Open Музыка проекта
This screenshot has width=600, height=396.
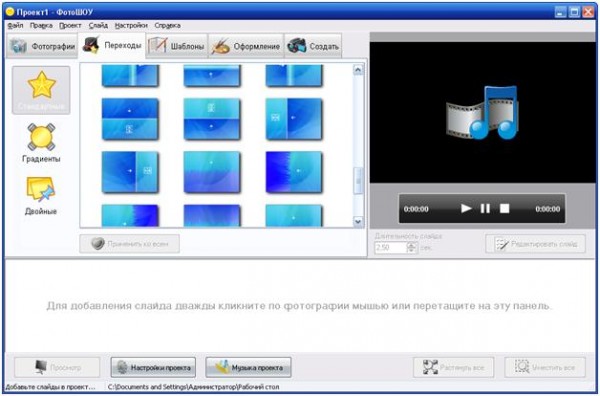click(x=248, y=367)
